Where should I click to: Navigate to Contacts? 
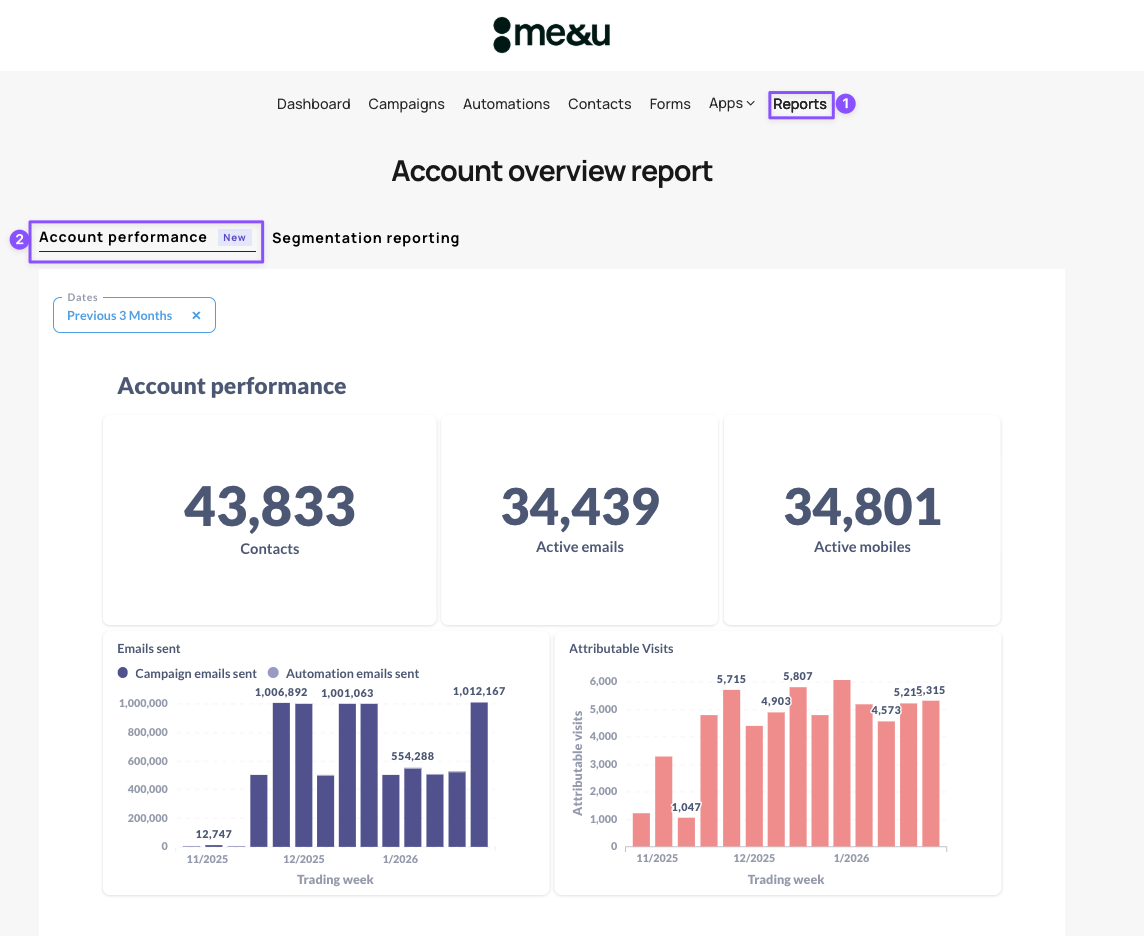(599, 104)
